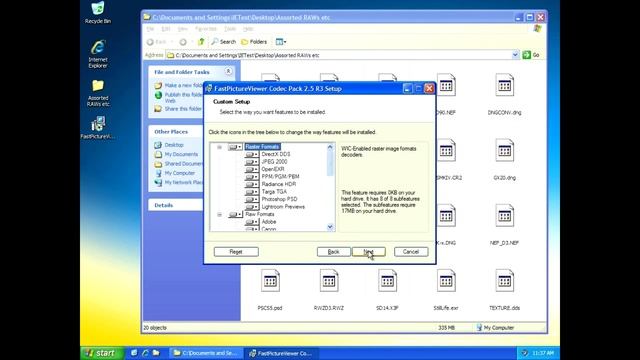The image size is (640, 360).
Task: Click the Explorer address bar field
Action: (342, 55)
